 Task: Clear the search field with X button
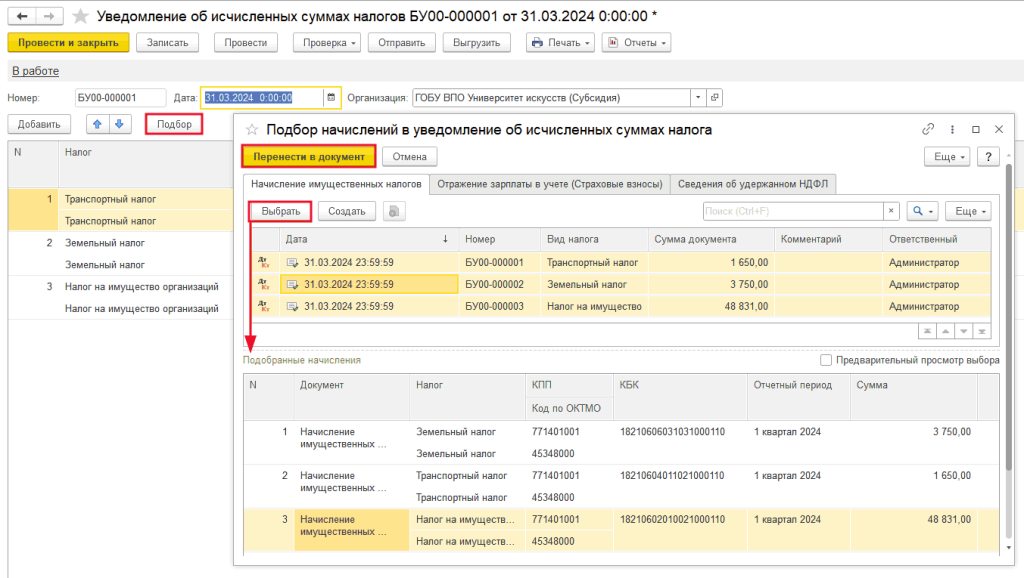(890, 211)
